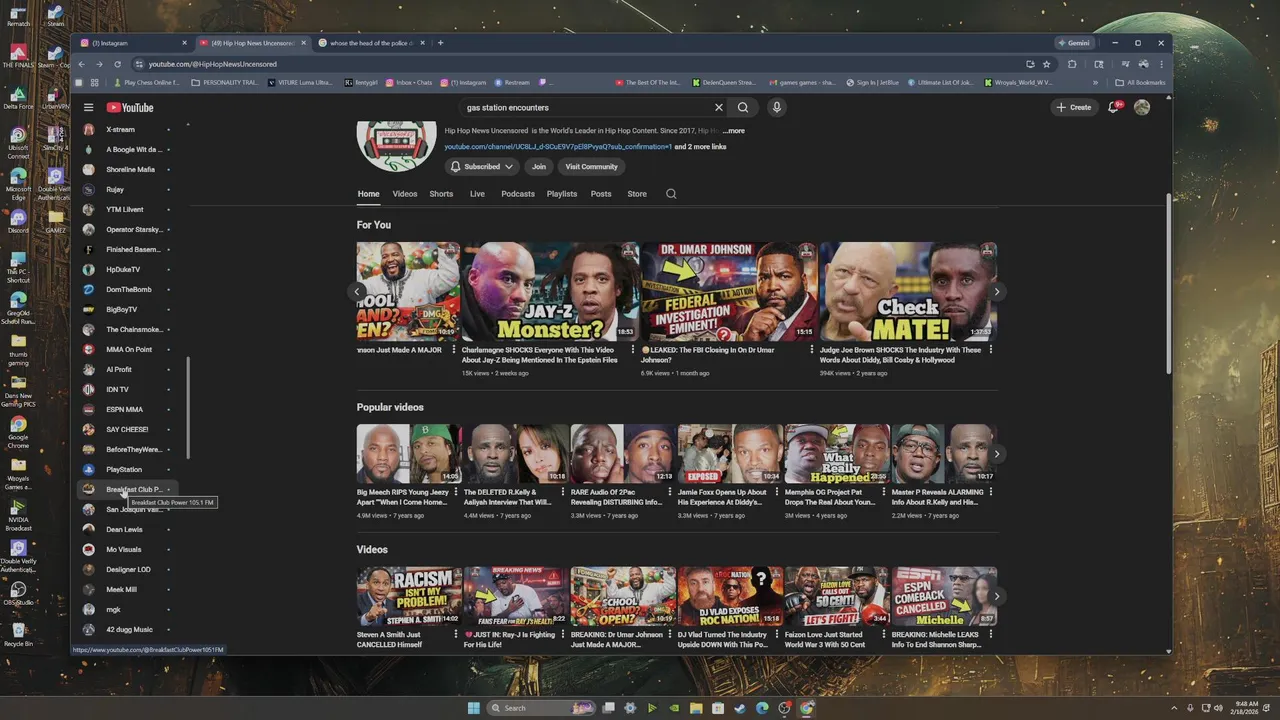This screenshot has width=1280, height=720.
Task: Open the Dr. Umar Johnson federal investigation thumbnail
Action: pos(727,291)
